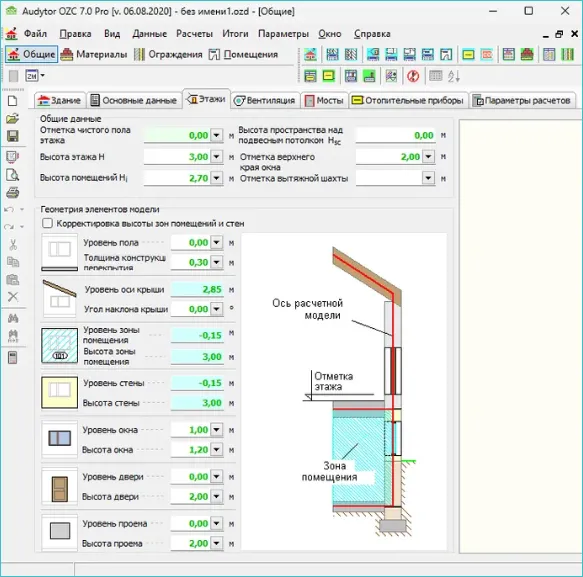Click the chart picture icon in lower toolbar
Viewport: 583px width, 577px height.
click(391, 76)
